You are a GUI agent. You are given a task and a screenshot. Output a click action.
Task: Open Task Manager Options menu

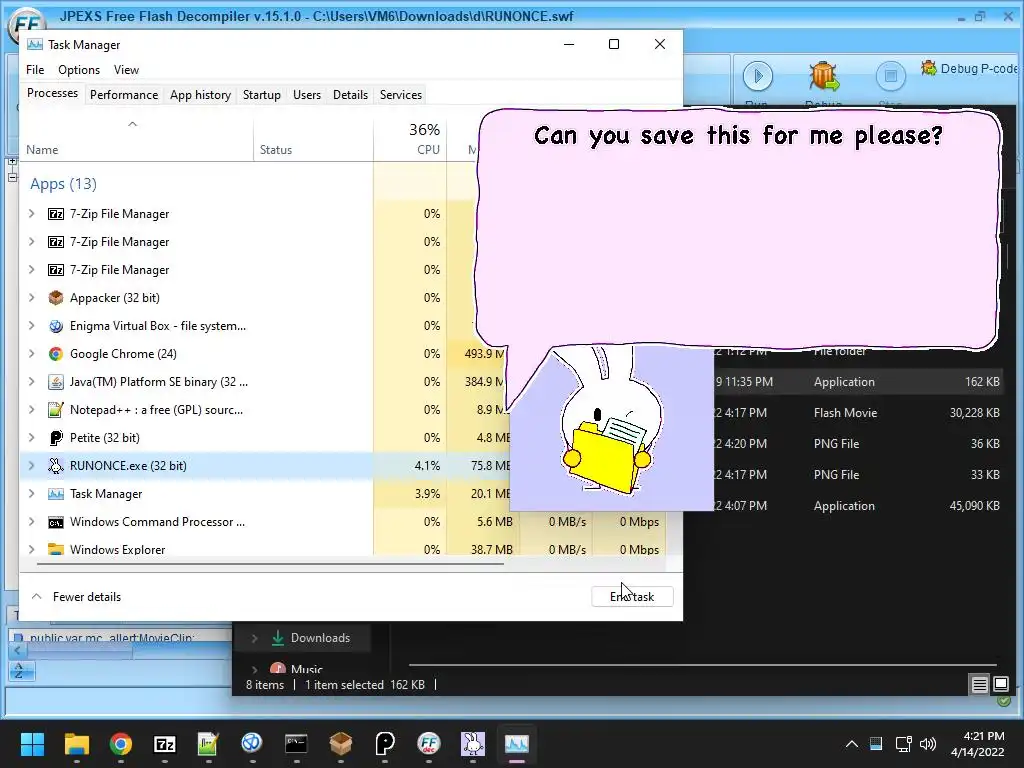79,70
